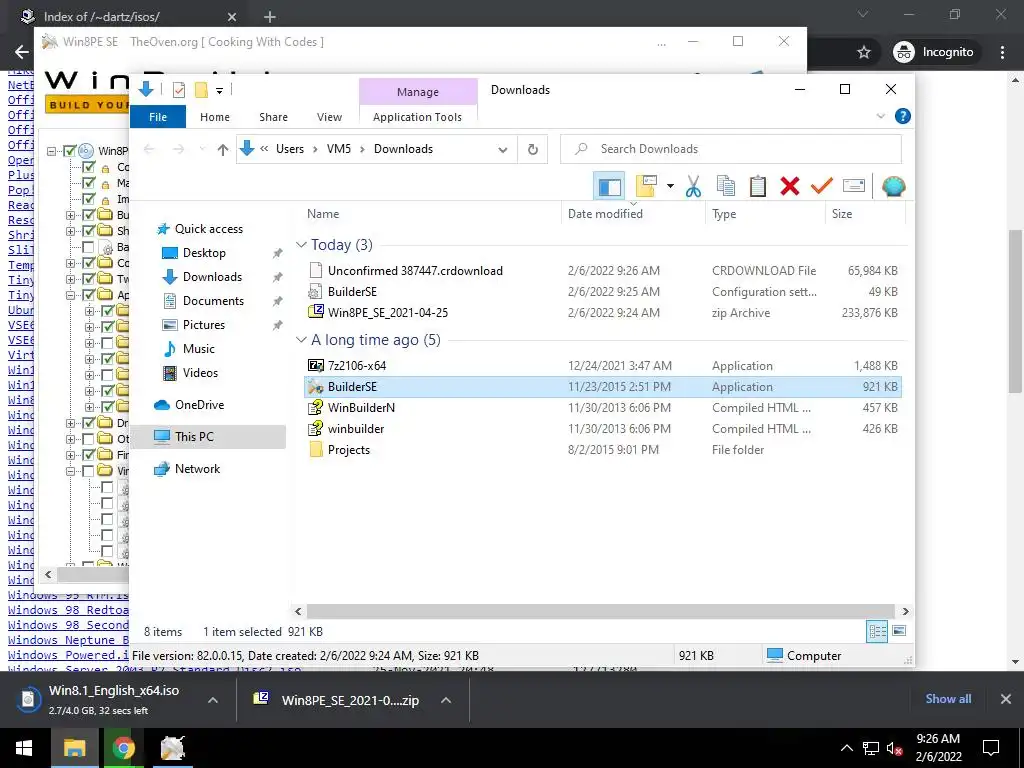Open the Windows_Powered.i link in Chrome page
This screenshot has height=768, width=1024.
[68, 655]
